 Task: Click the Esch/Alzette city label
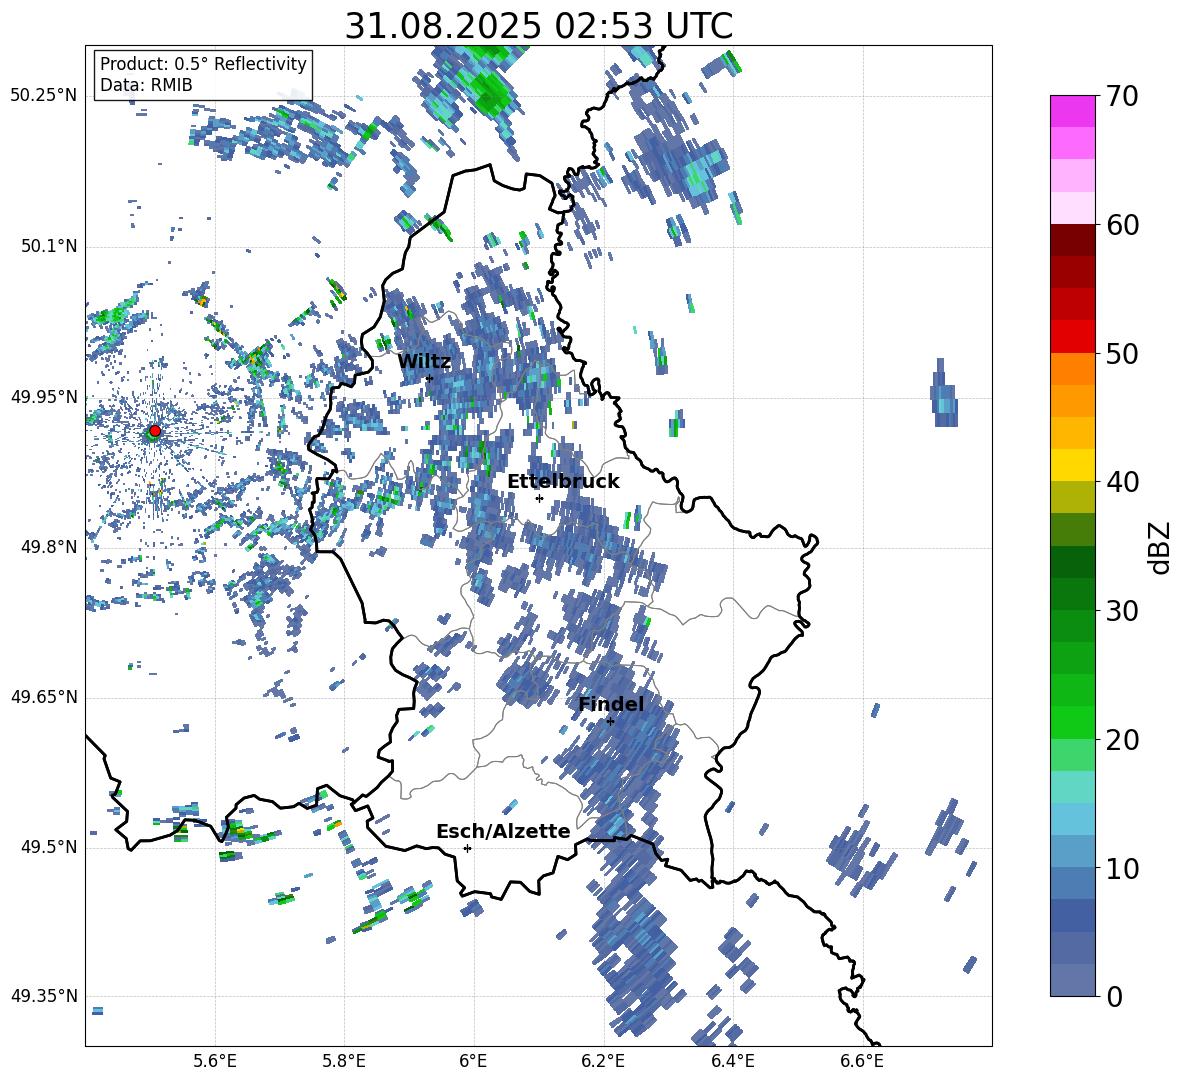point(504,831)
